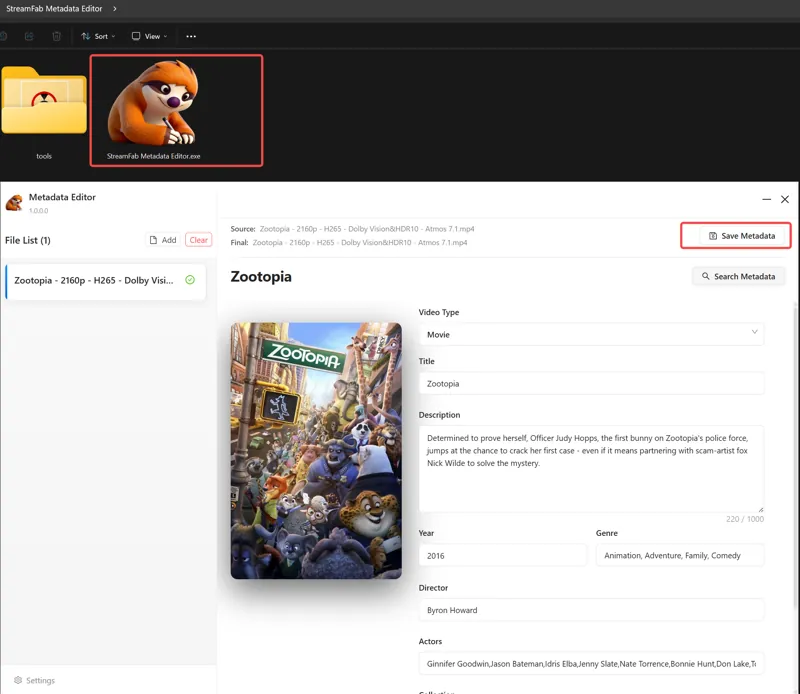Click the Zootopia movie poster

click(x=316, y=451)
